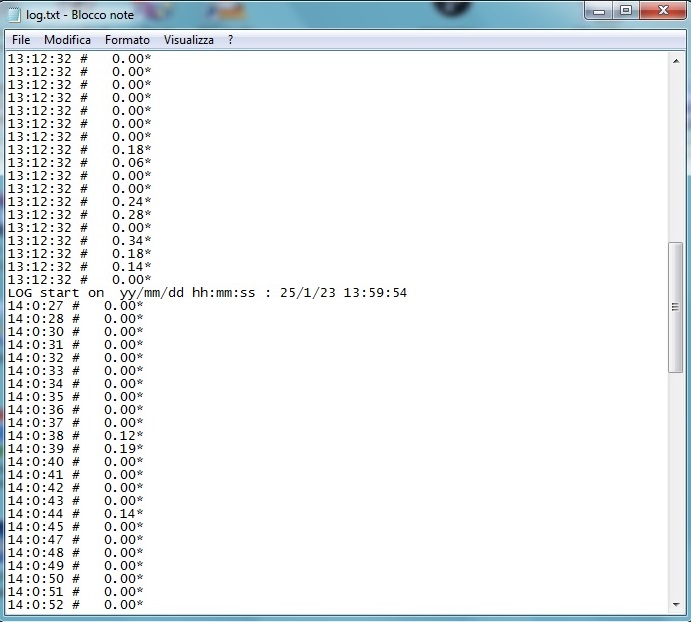Open the File menu
The image size is (691, 622).
21,40
